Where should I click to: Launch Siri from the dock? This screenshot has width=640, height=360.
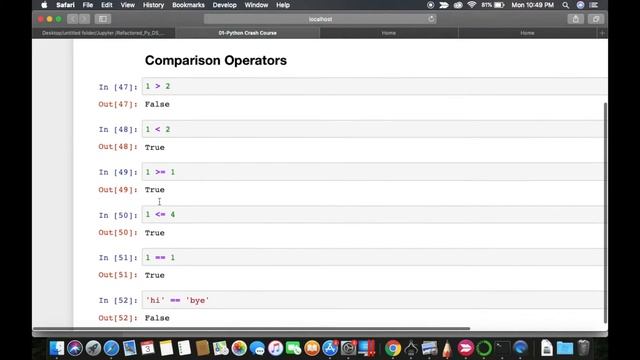pos(75,348)
